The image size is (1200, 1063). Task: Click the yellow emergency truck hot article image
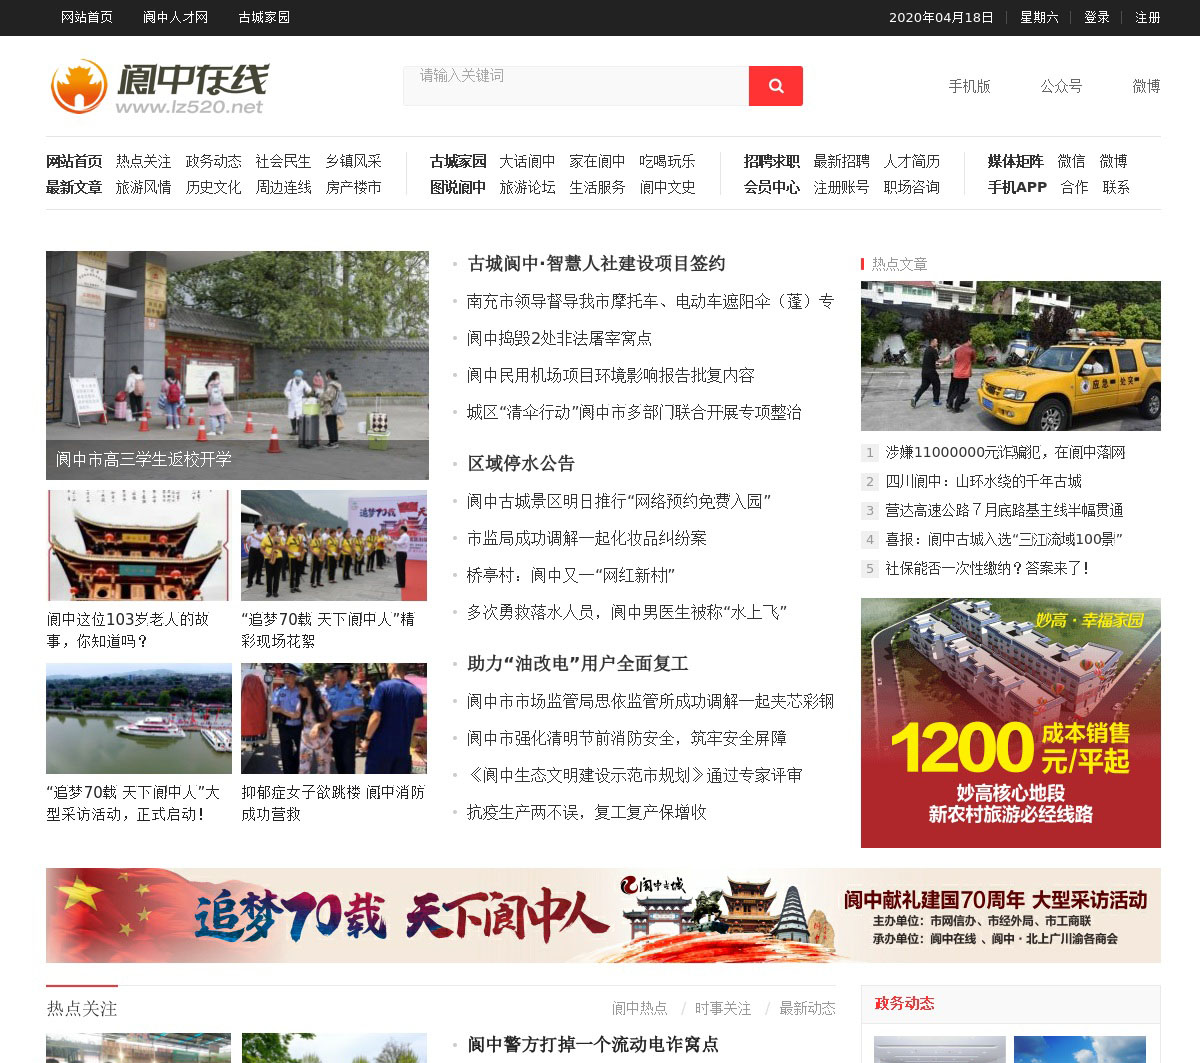(x=1010, y=356)
